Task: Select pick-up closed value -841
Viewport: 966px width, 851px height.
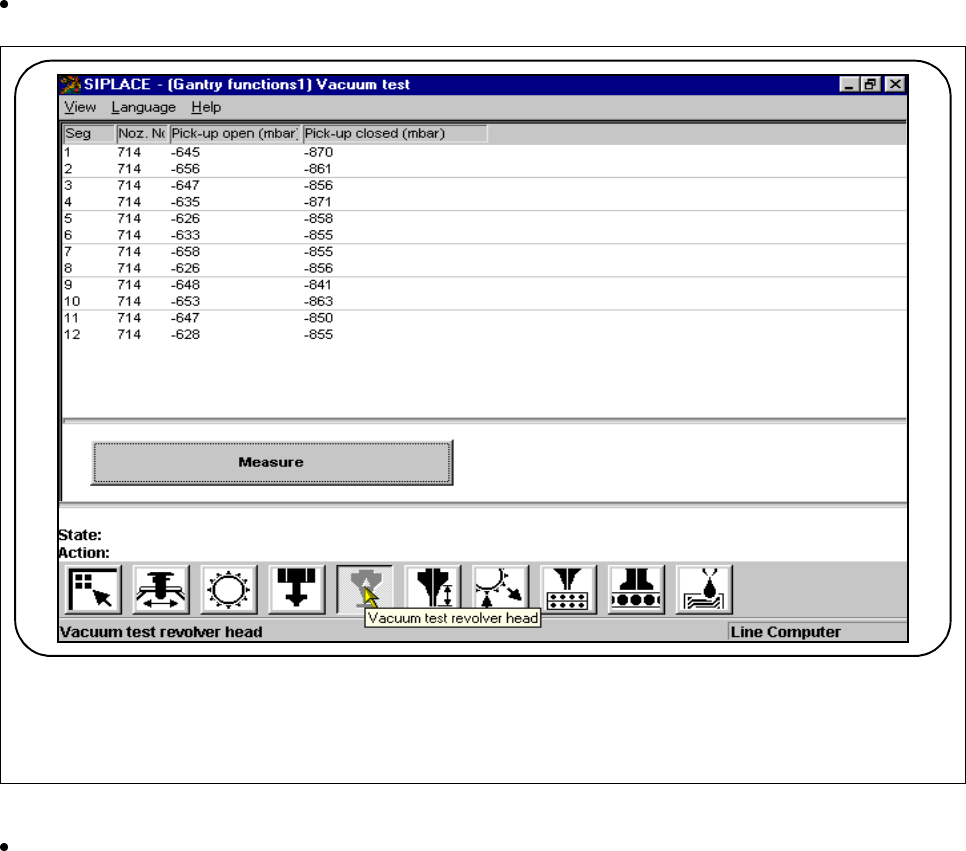Action: pos(318,285)
